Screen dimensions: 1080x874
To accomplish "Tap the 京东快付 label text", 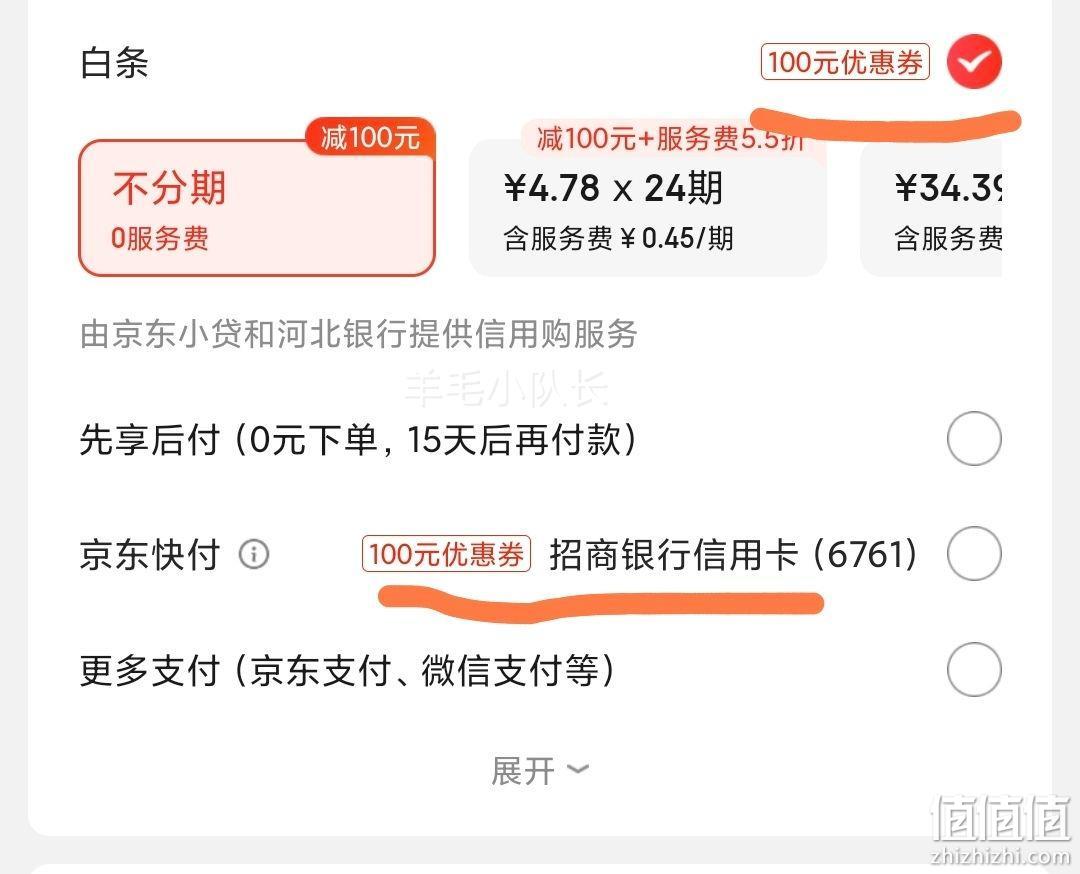I will pyautogui.click(x=150, y=554).
